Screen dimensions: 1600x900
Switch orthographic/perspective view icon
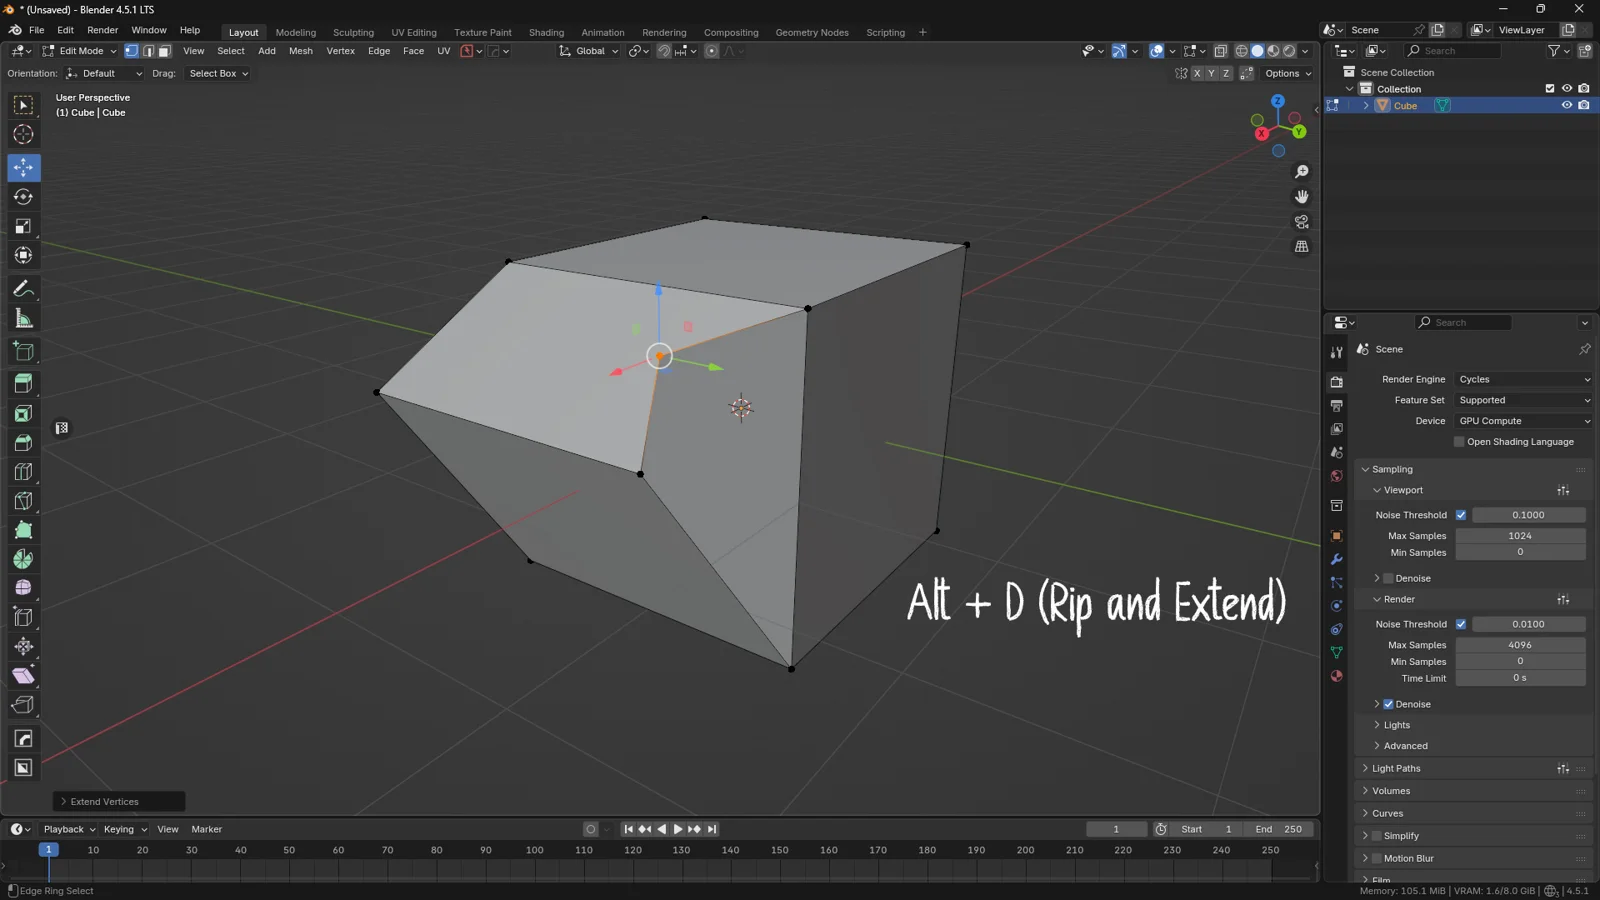pyautogui.click(x=1301, y=247)
